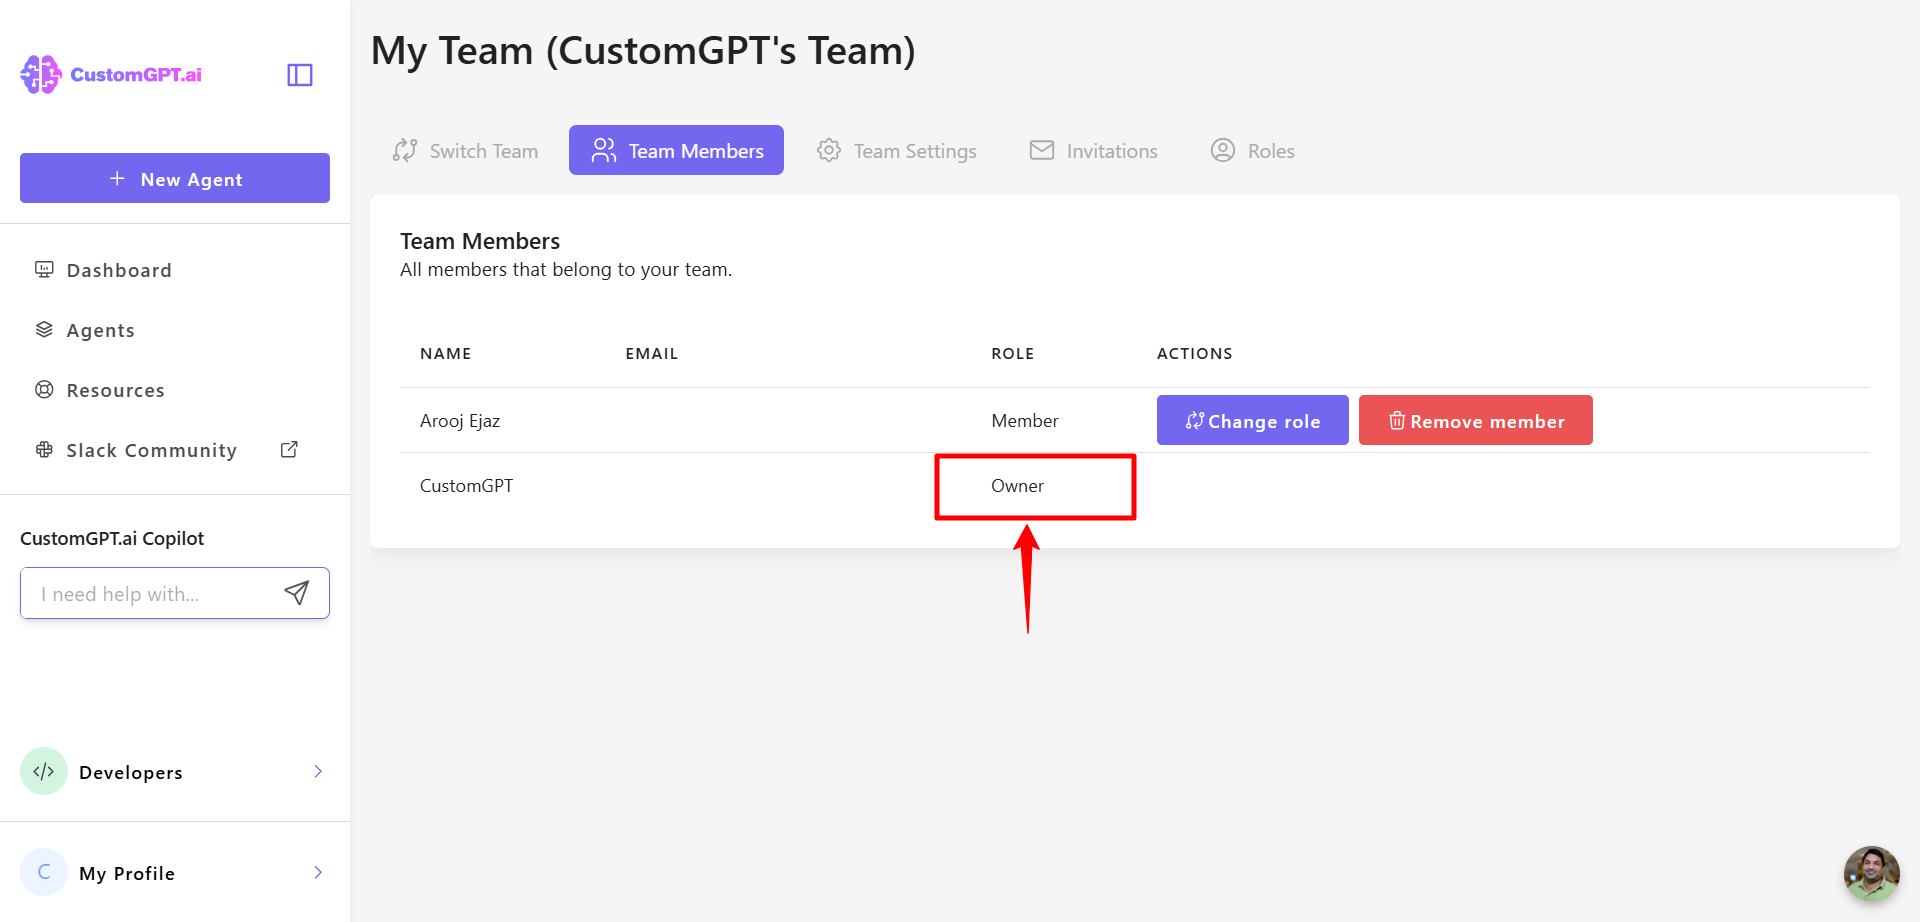Open the Invitations tab
Viewport: 1920px width, 922px height.
click(x=1094, y=150)
